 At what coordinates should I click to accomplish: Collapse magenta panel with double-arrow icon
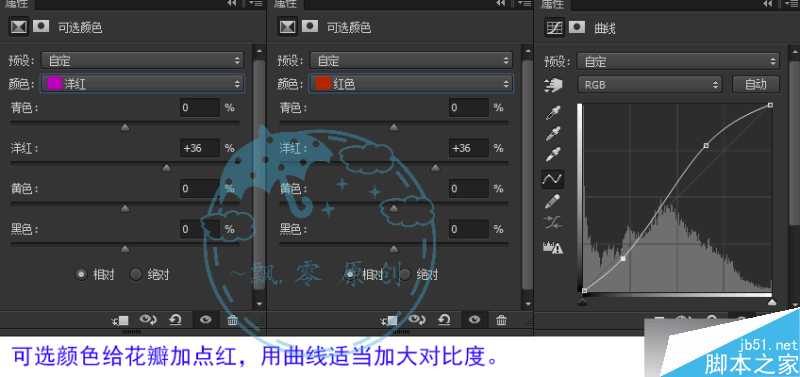coord(233,3)
